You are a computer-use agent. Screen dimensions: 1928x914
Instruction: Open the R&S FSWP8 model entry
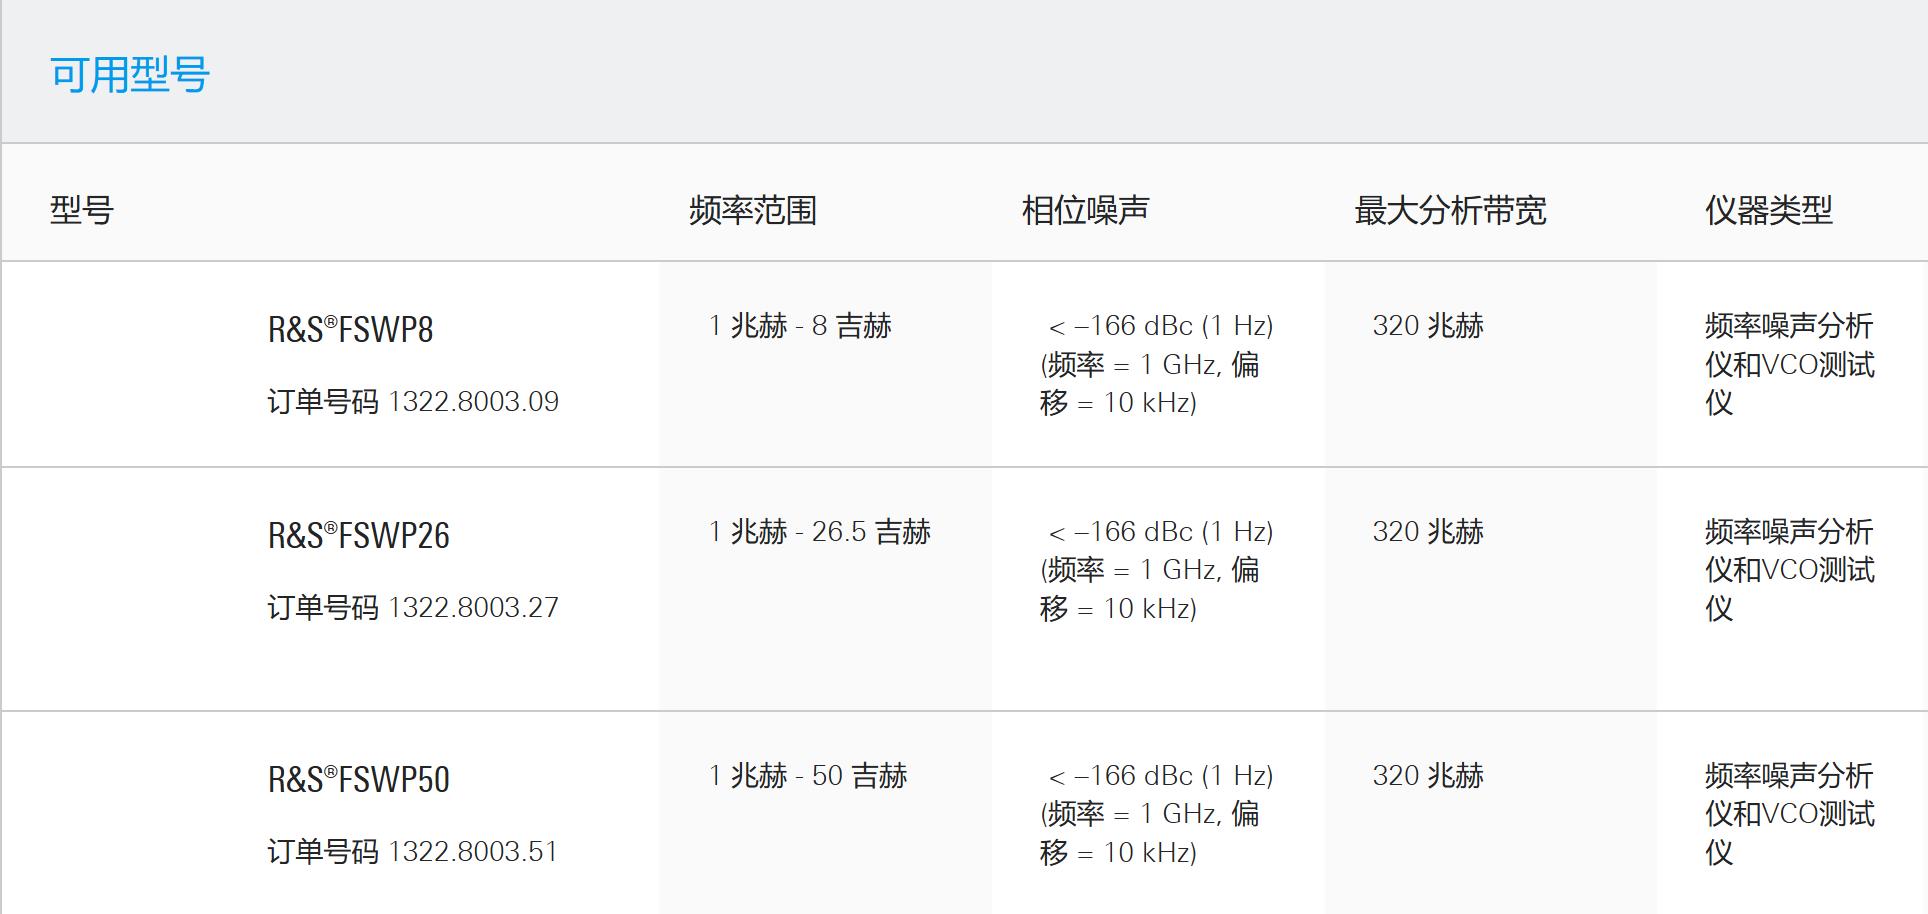pyautogui.click(x=350, y=330)
